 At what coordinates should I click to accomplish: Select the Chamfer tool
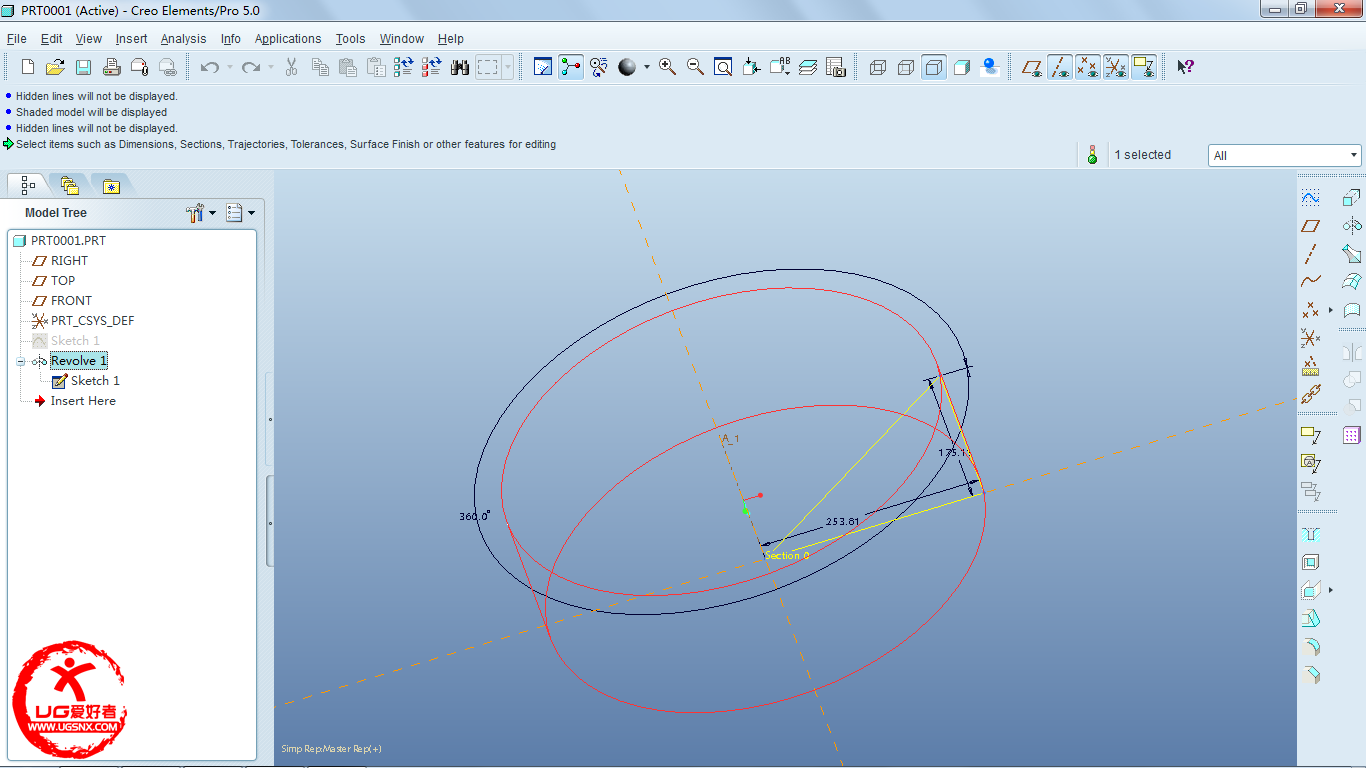tap(1311, 675)
